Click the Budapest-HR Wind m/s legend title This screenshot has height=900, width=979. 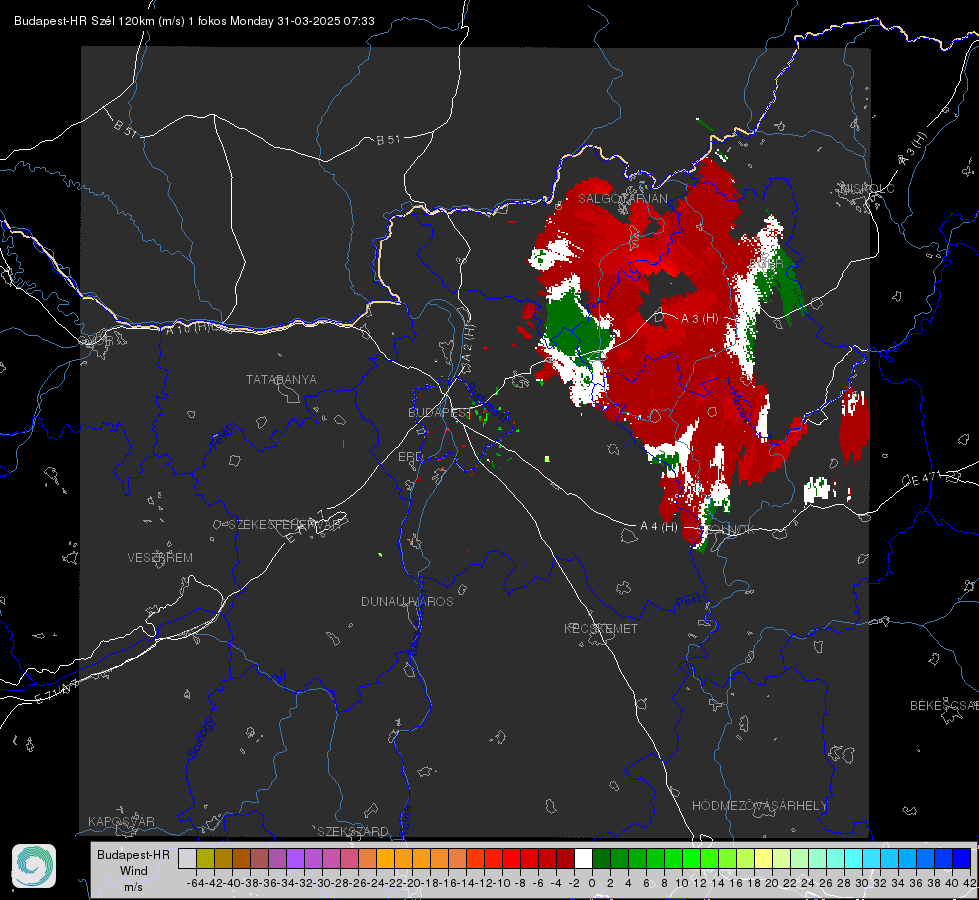133,870
